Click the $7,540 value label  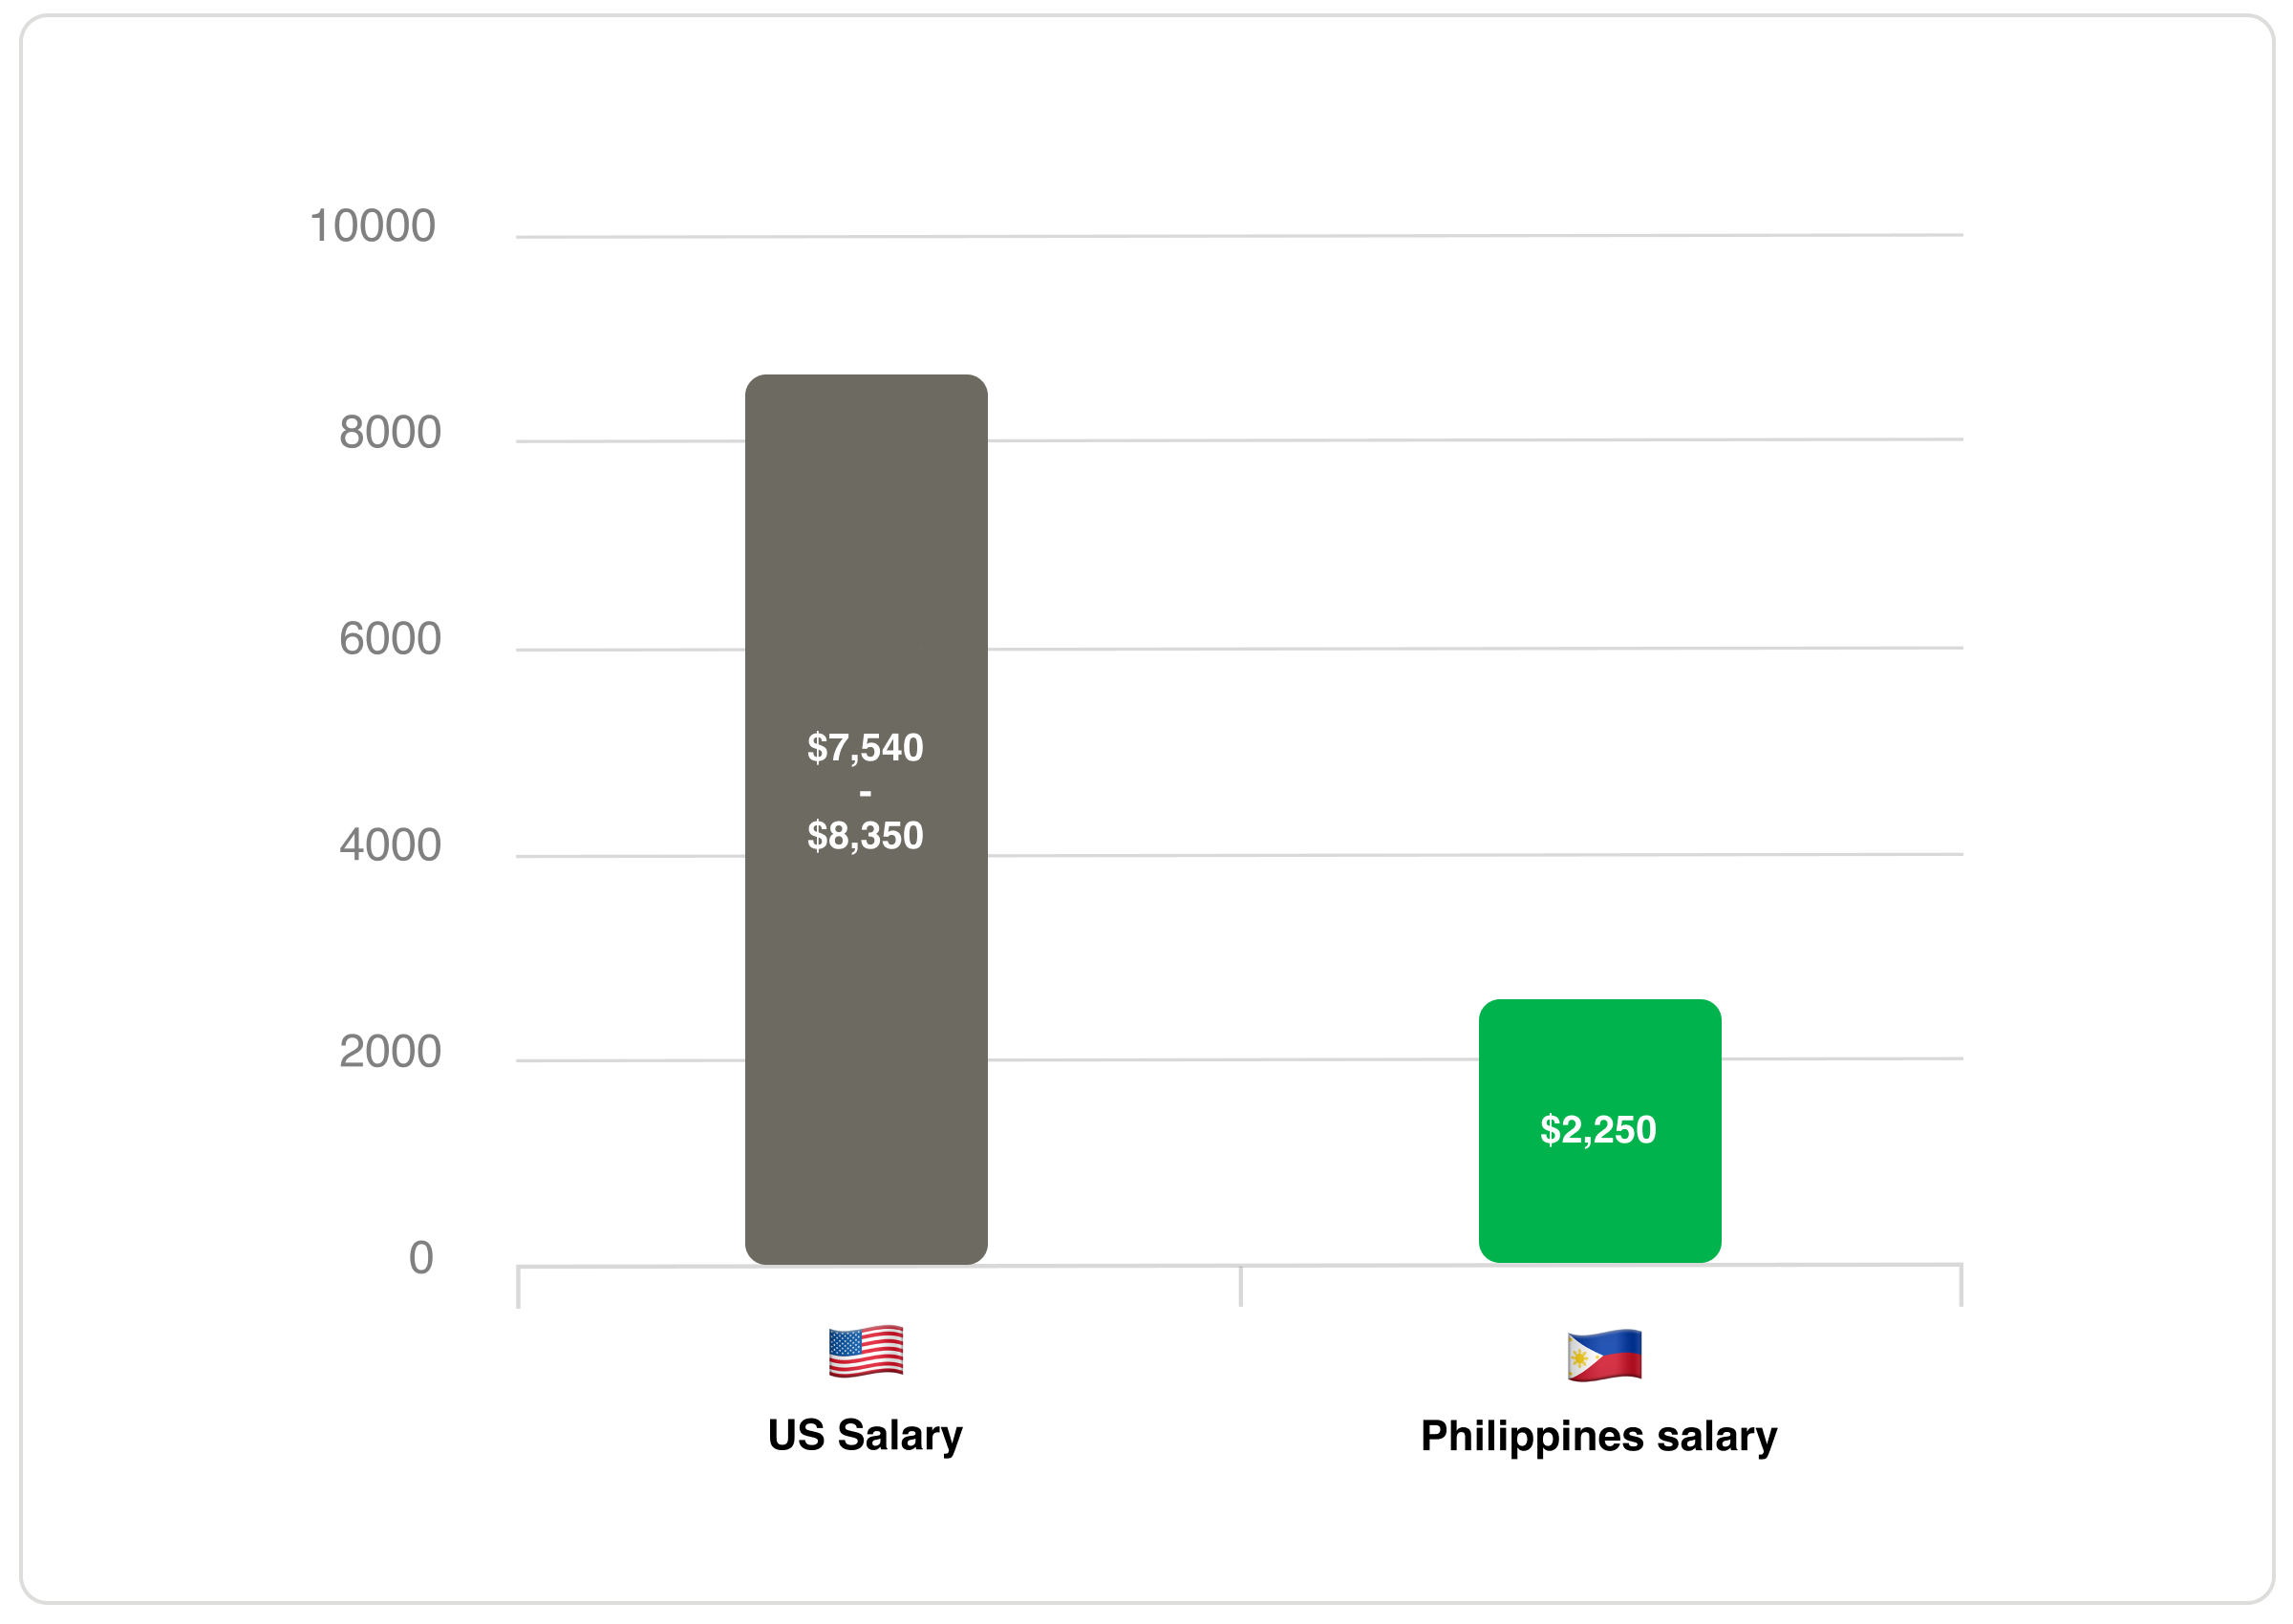click(x=865, y=748)
